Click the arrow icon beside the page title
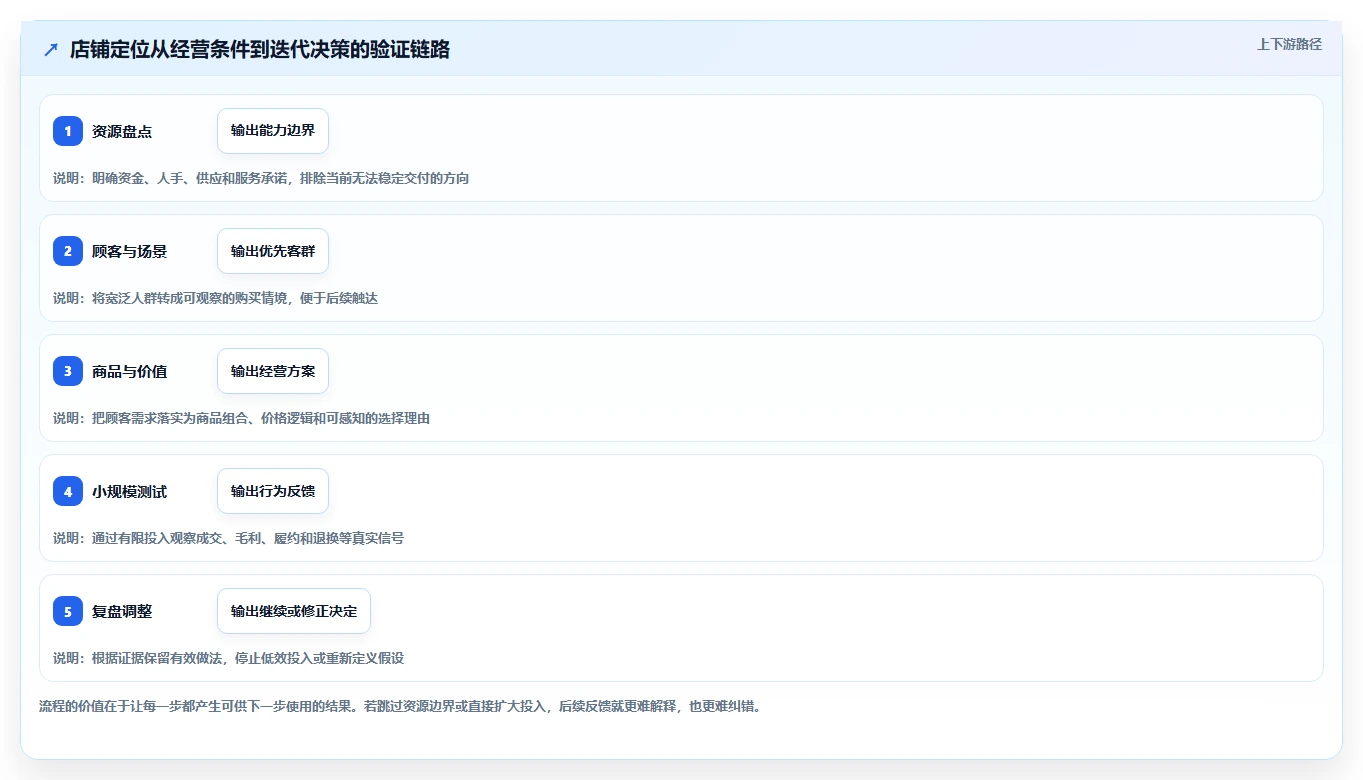Image resolution: width=1363 pixels, height=780 pixels. [51, 49]
